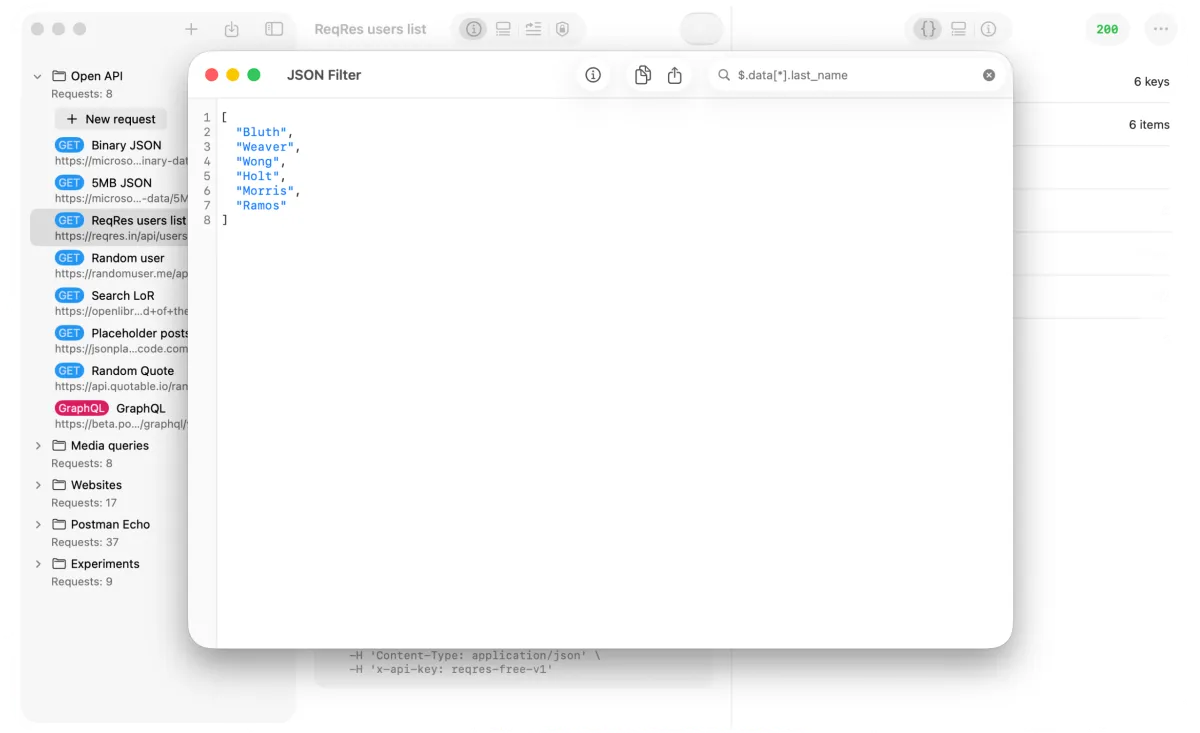The image size is (1200, 733).
Task: Switch response to formatted JSON view
Action: 928,29
